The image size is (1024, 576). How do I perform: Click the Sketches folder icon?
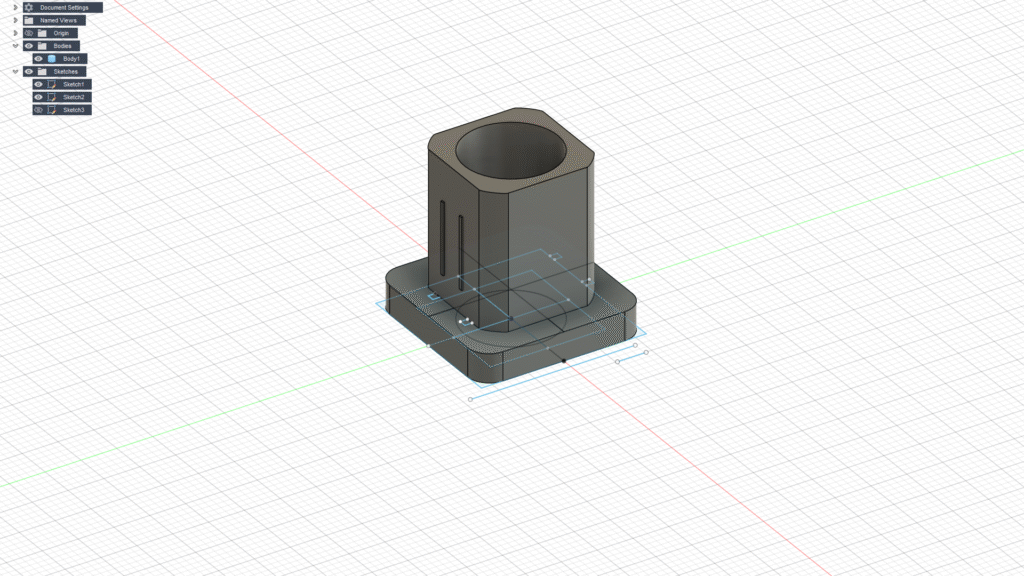(x=43, y=72)
